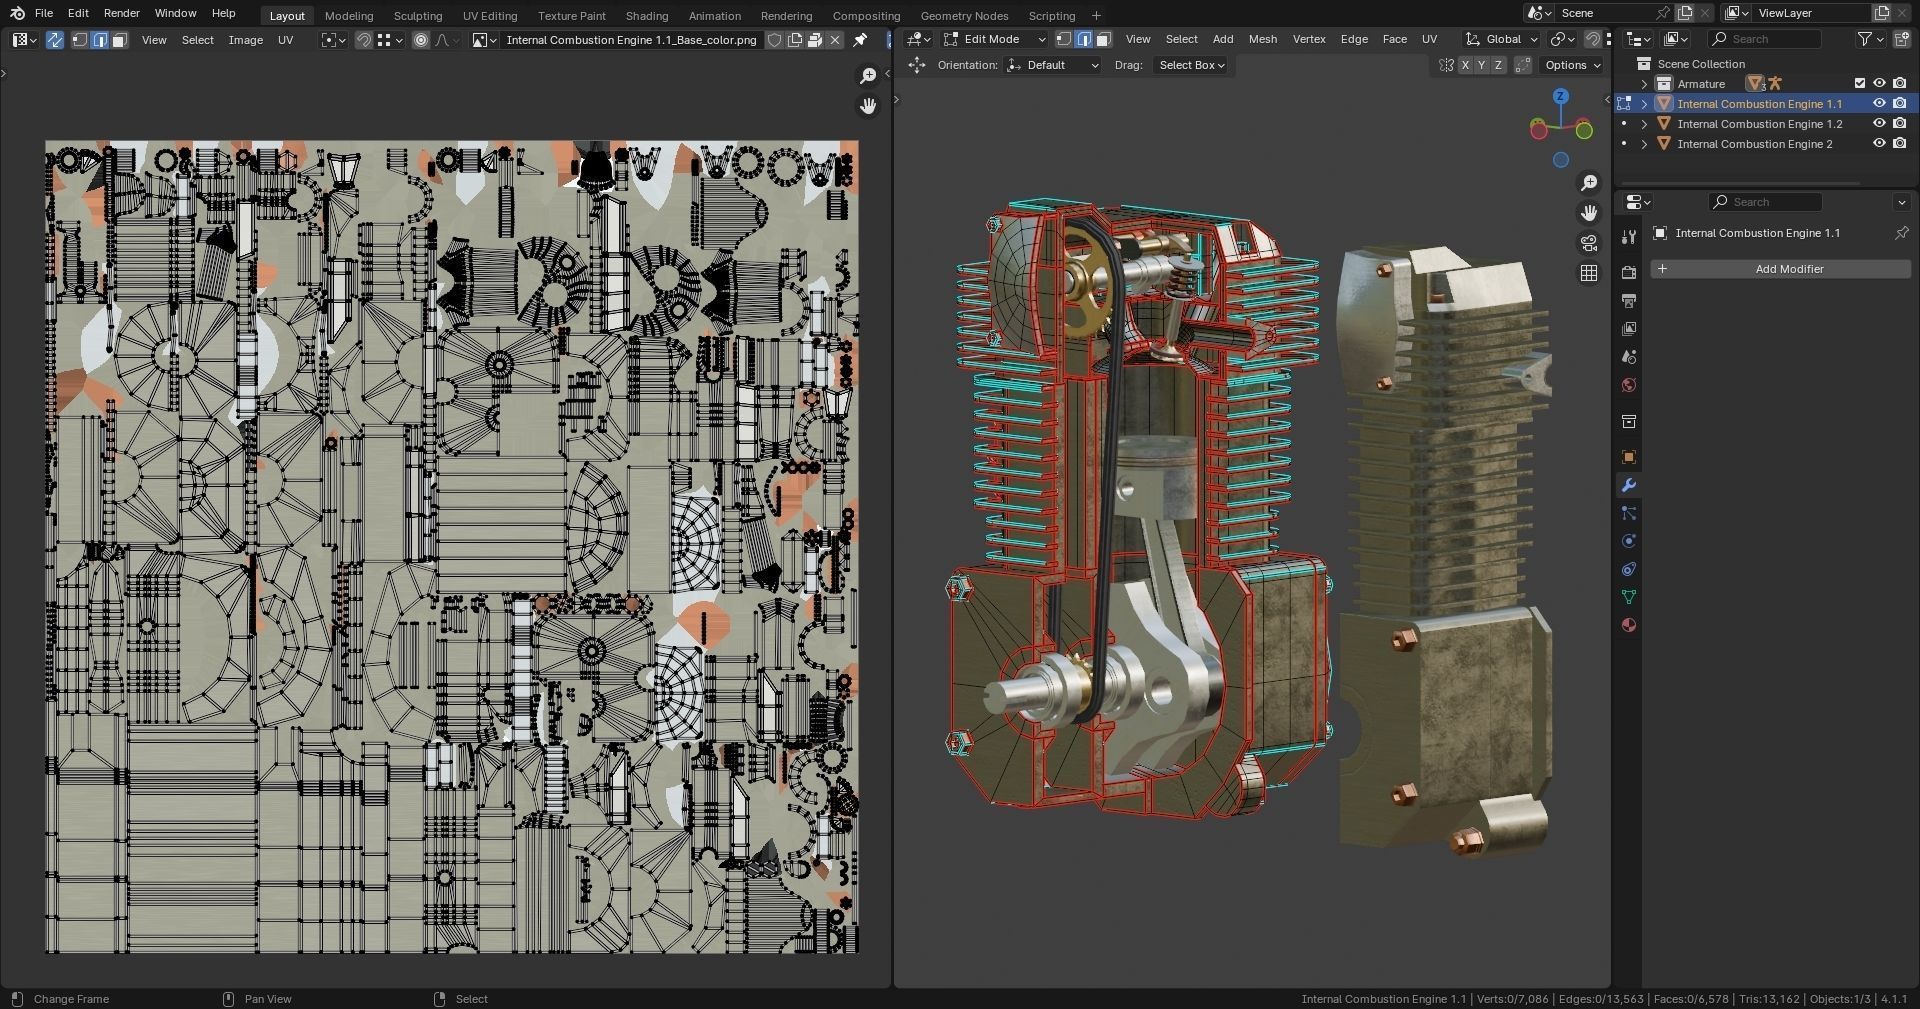Image resolution: width=1920 pixels, height=1009 pixels.
Task: Open the Physics properties tab
Action: (x=1629, y=541)
